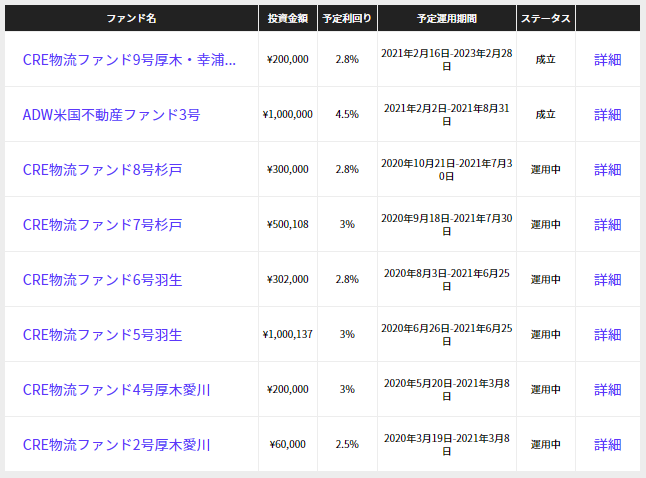Open CRE物流ファンド8号杉戸 fund link
The image size is (646, 478).
coord(102,170)
